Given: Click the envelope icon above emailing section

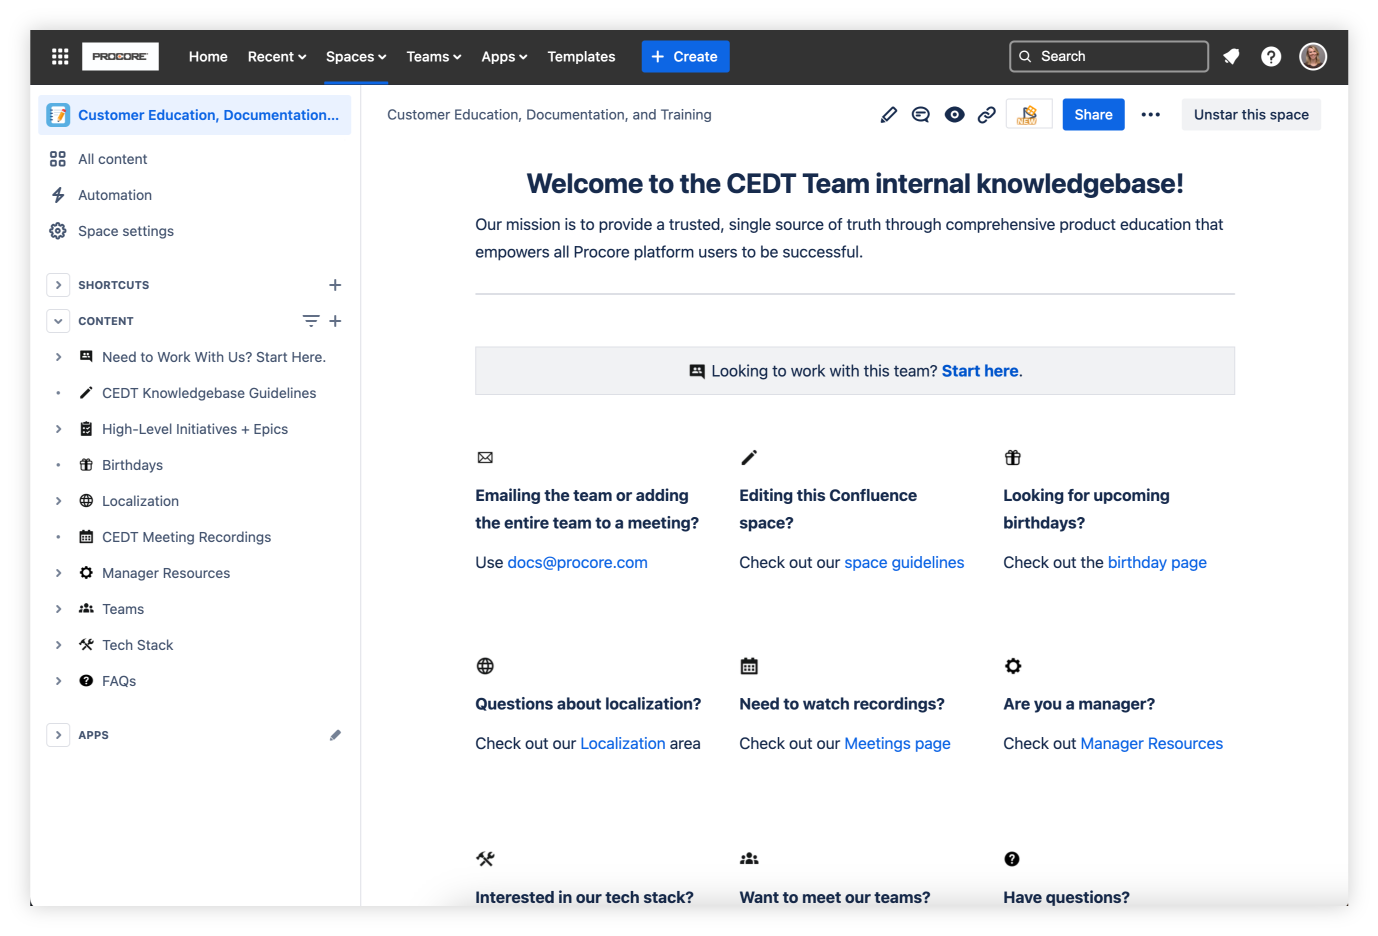Looking at the screenshot, I should (x=485, y=458).
